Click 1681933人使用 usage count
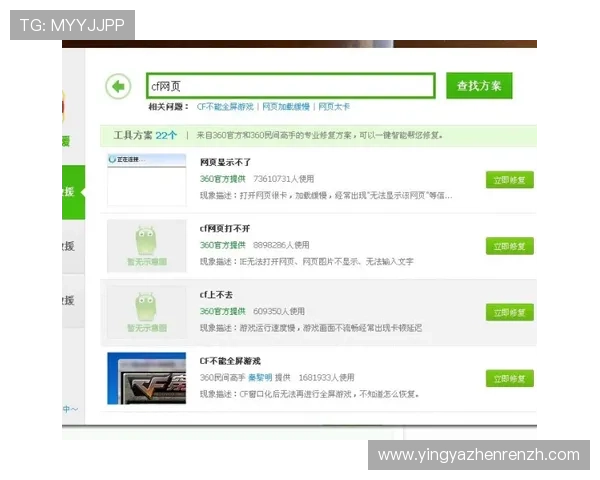 point(326,378)
